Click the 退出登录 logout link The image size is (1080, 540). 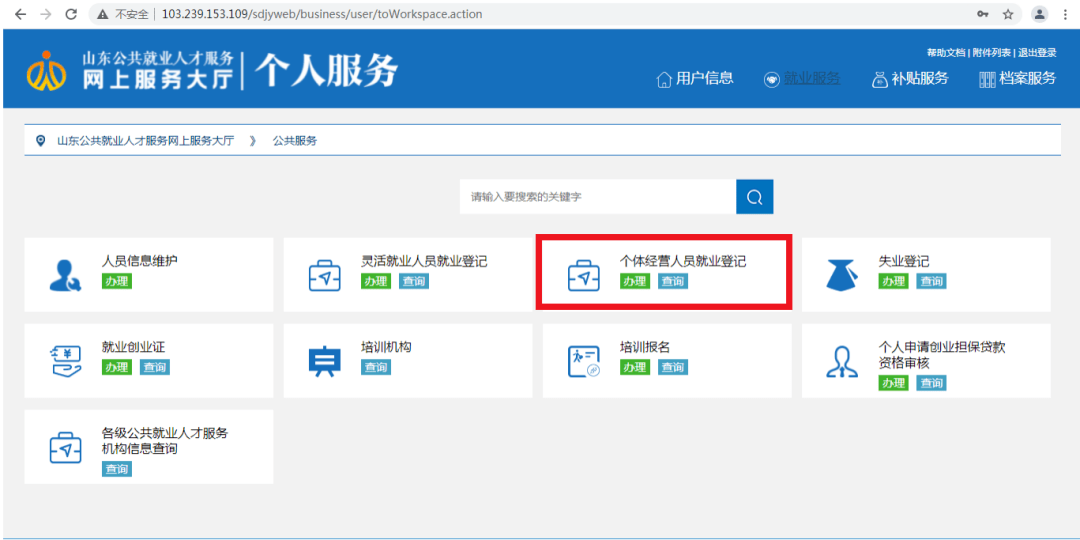coord(1037,53)
